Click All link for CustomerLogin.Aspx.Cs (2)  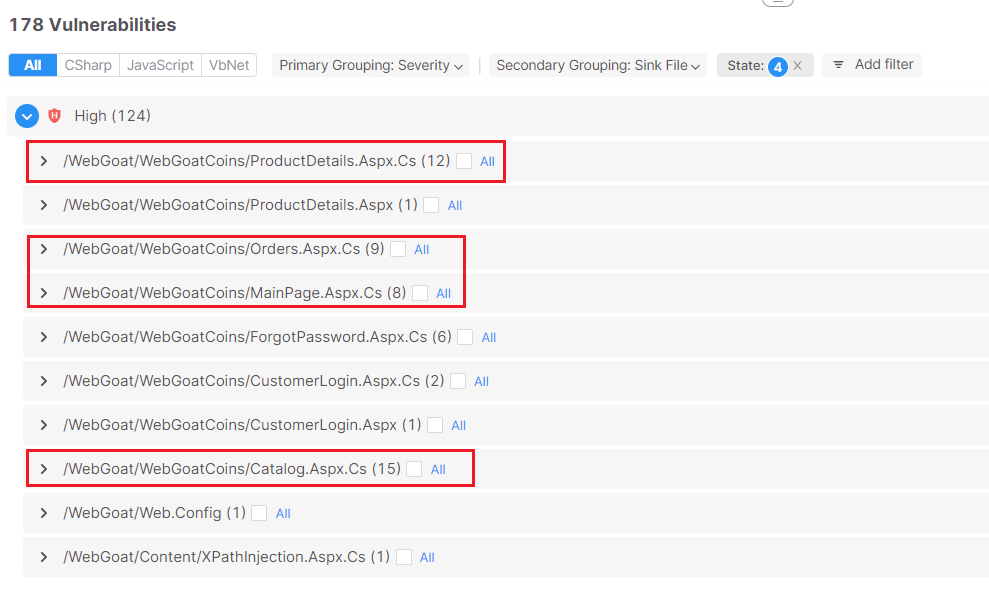(x=482, y=382)
